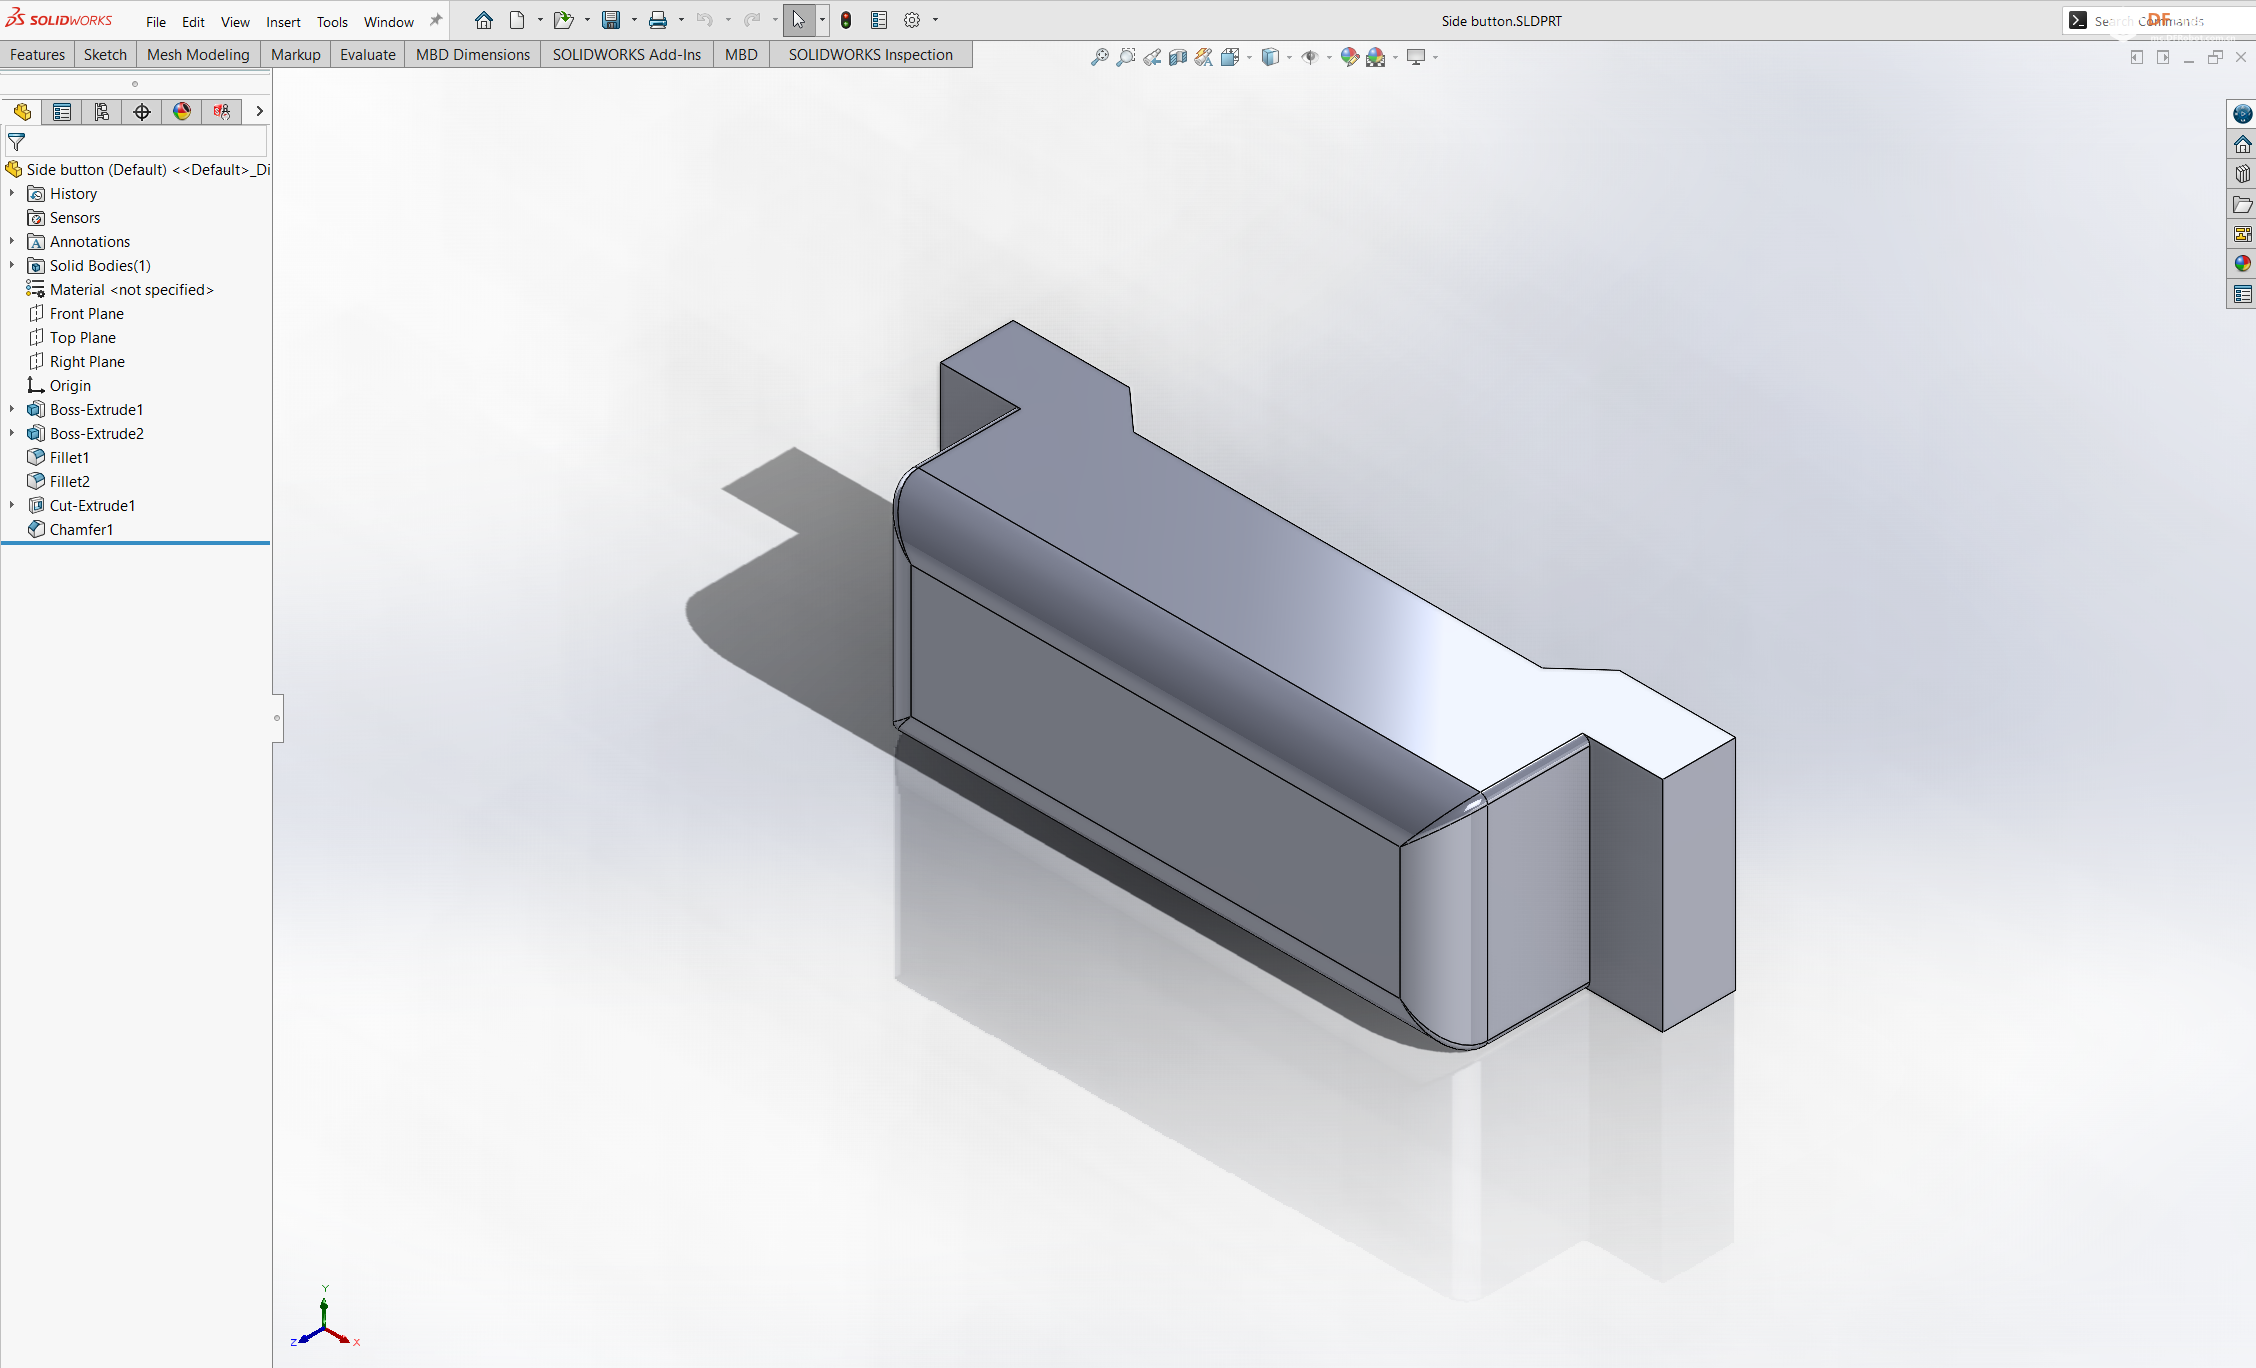Click the Print icon
Screen dimensions: 2256x1368
coord(658,20)
